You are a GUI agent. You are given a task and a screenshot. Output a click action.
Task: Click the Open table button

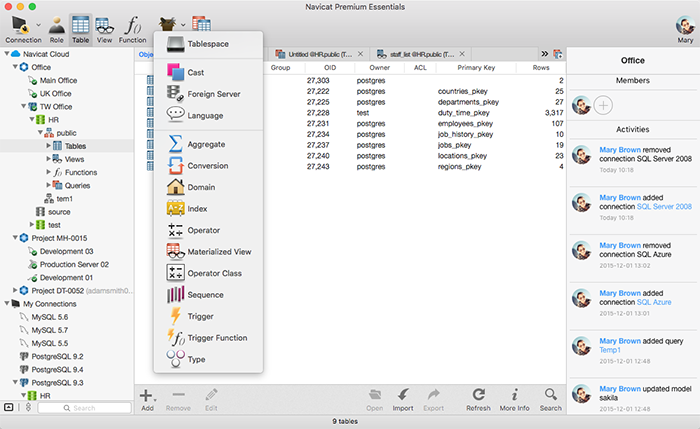tap(375, 400)
